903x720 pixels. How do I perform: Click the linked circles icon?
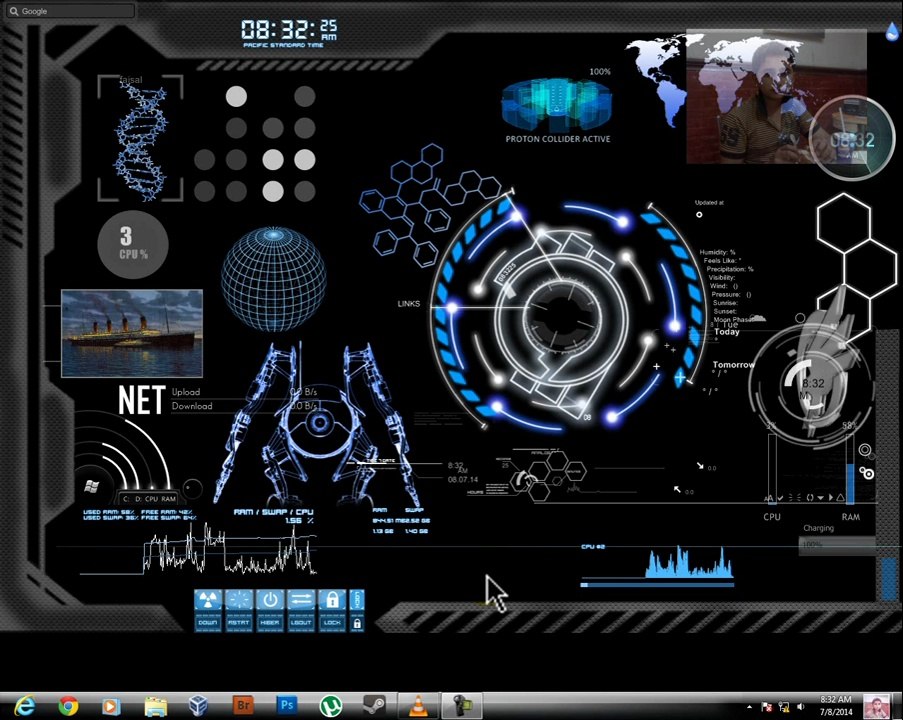tap(866, 473)
